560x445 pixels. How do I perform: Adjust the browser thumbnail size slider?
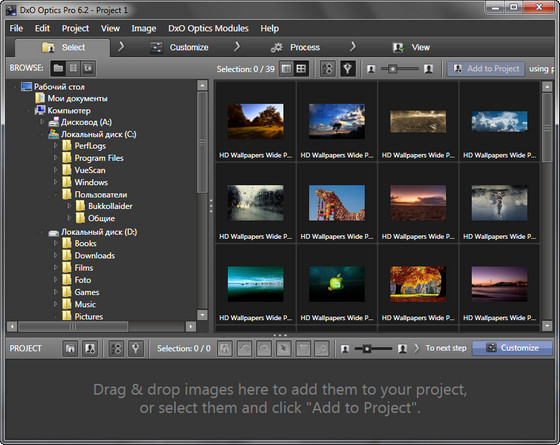point(400,69)
